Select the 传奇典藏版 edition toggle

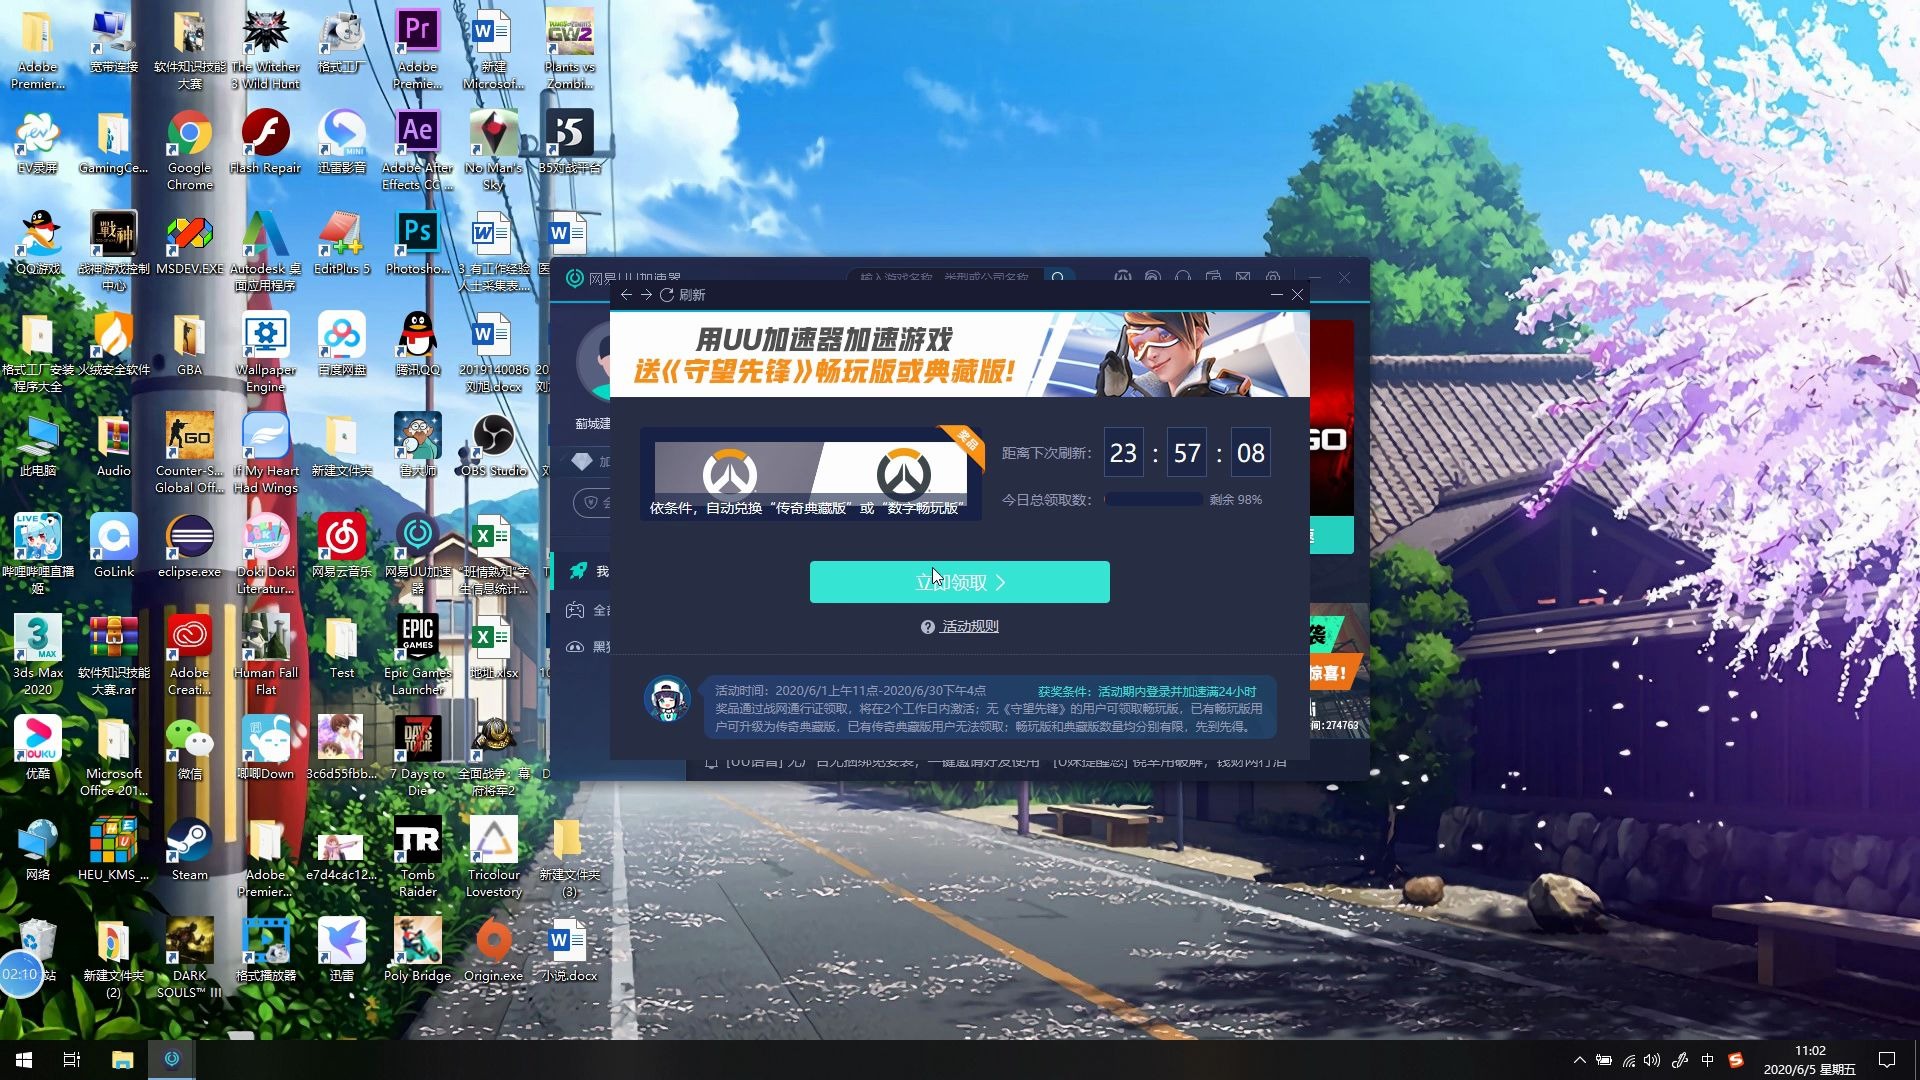[x=729, y=475]
